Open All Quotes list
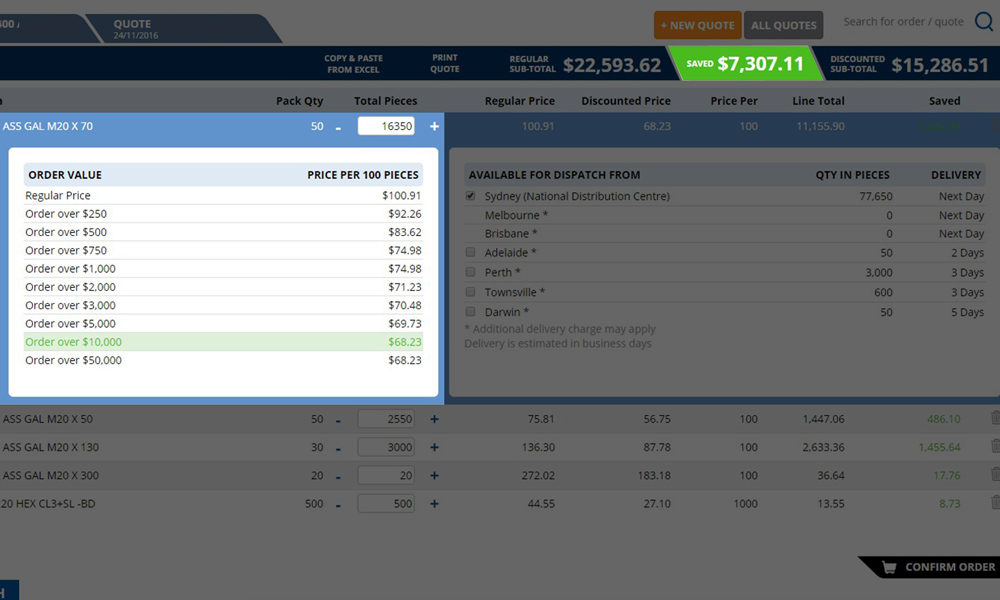 point(783,25)
